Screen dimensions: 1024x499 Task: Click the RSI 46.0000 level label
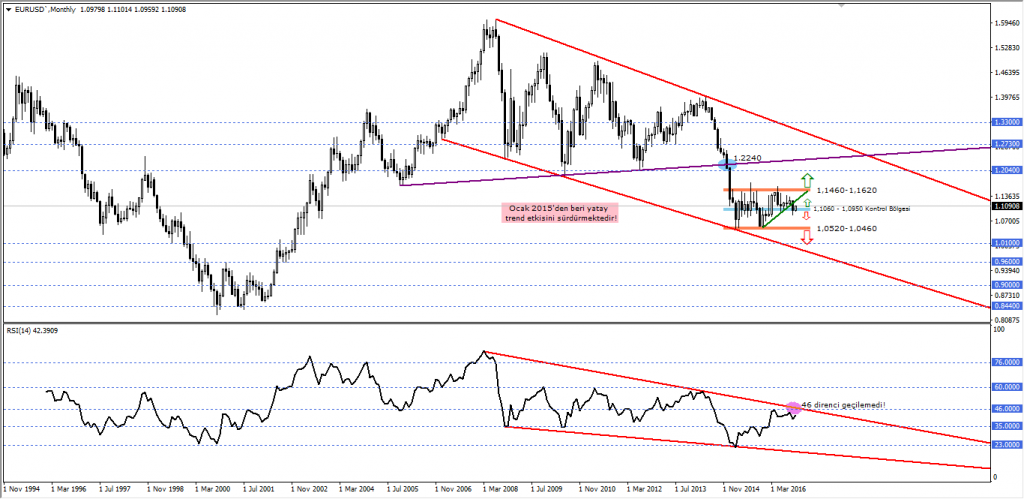click(1006, 409)
